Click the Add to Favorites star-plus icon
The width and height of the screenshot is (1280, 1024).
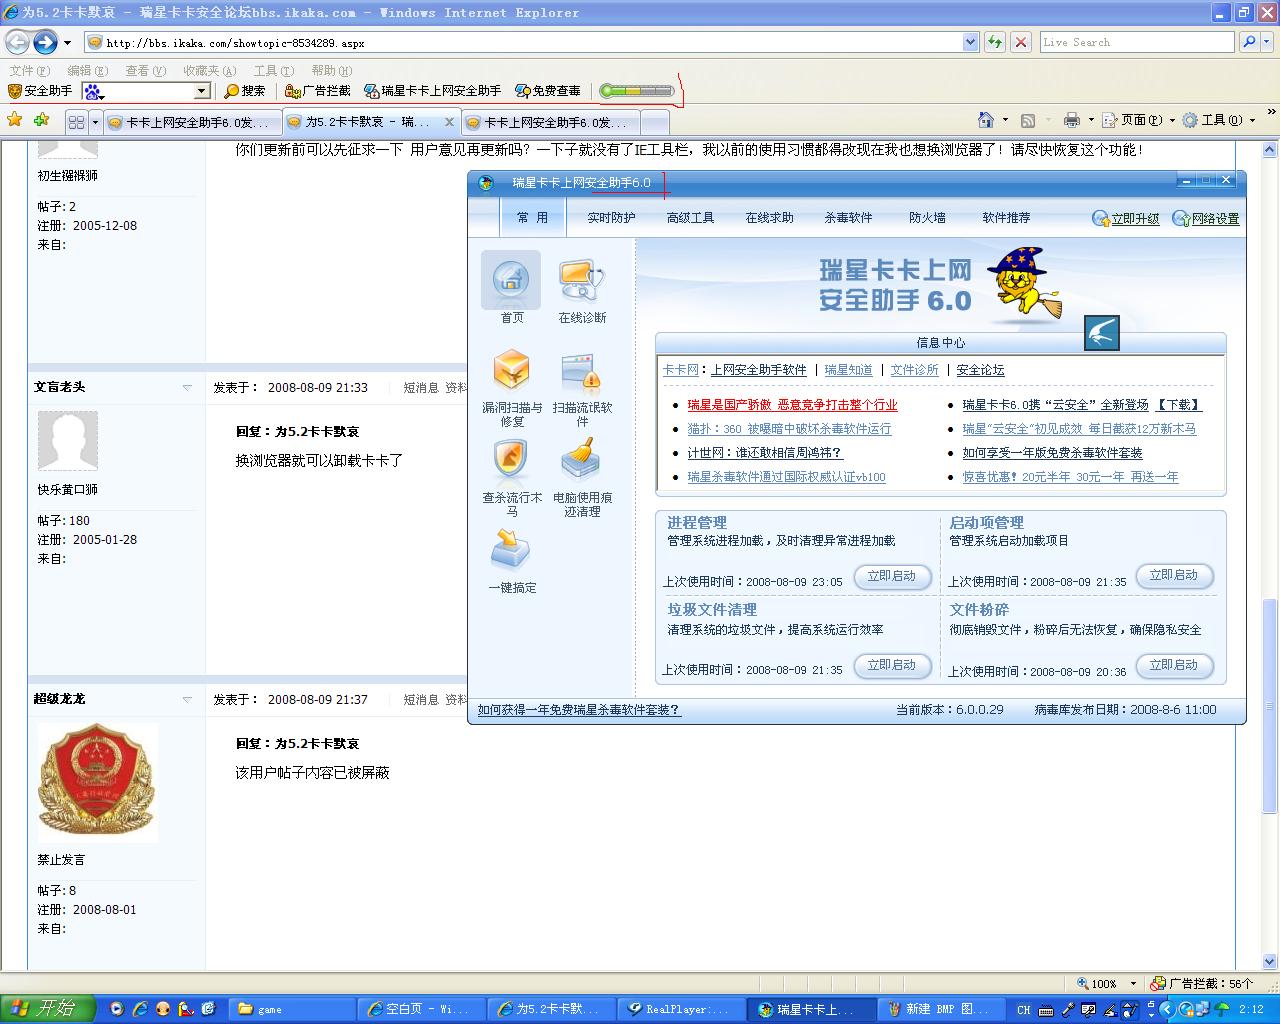click(41, 120)
